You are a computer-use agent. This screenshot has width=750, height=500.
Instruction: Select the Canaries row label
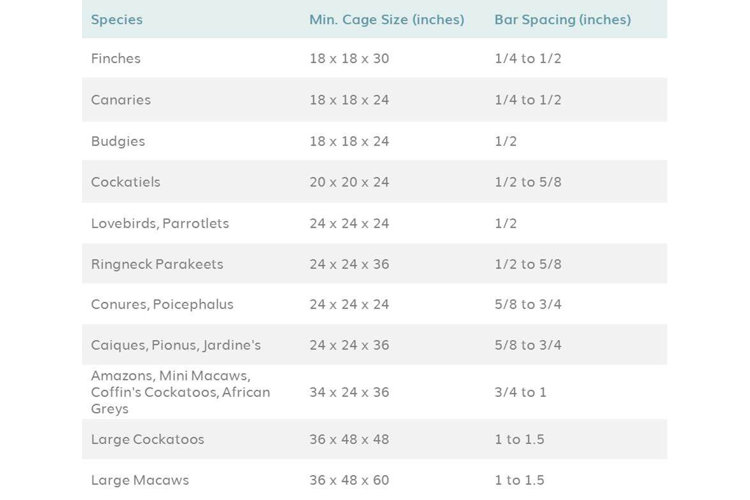tap(121, 100)
